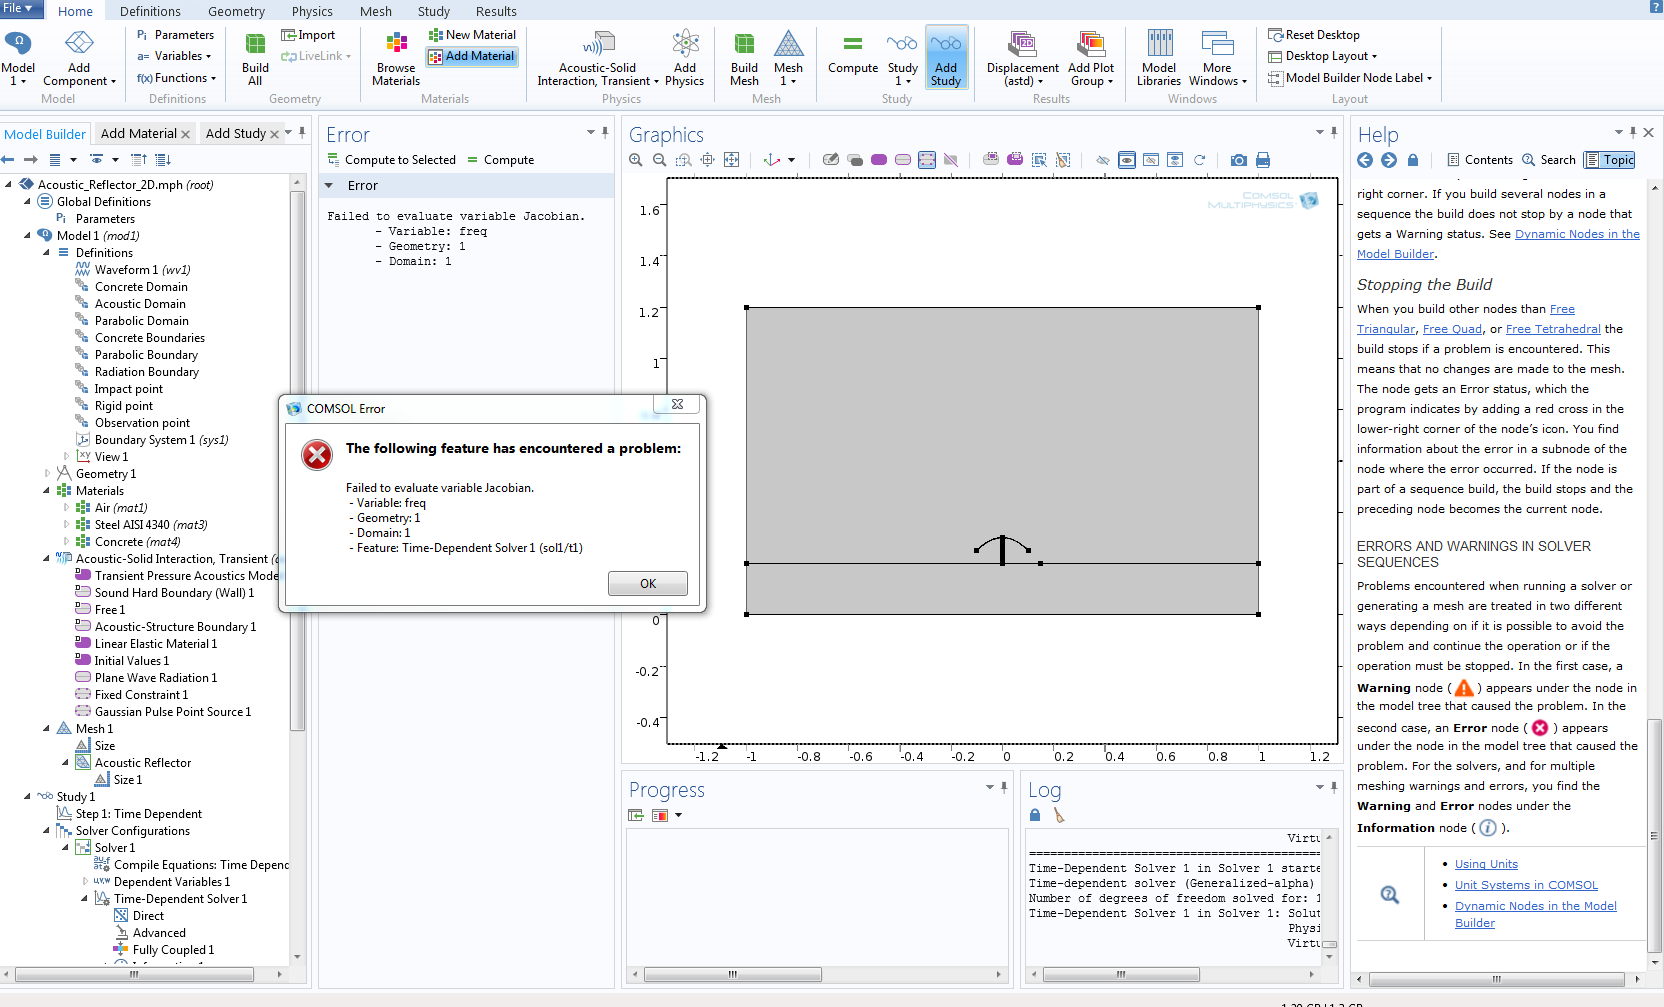1664x1007 pixels.
Task: Open the Desktop Layout dropdown
Action: [x=1323, y=56]
